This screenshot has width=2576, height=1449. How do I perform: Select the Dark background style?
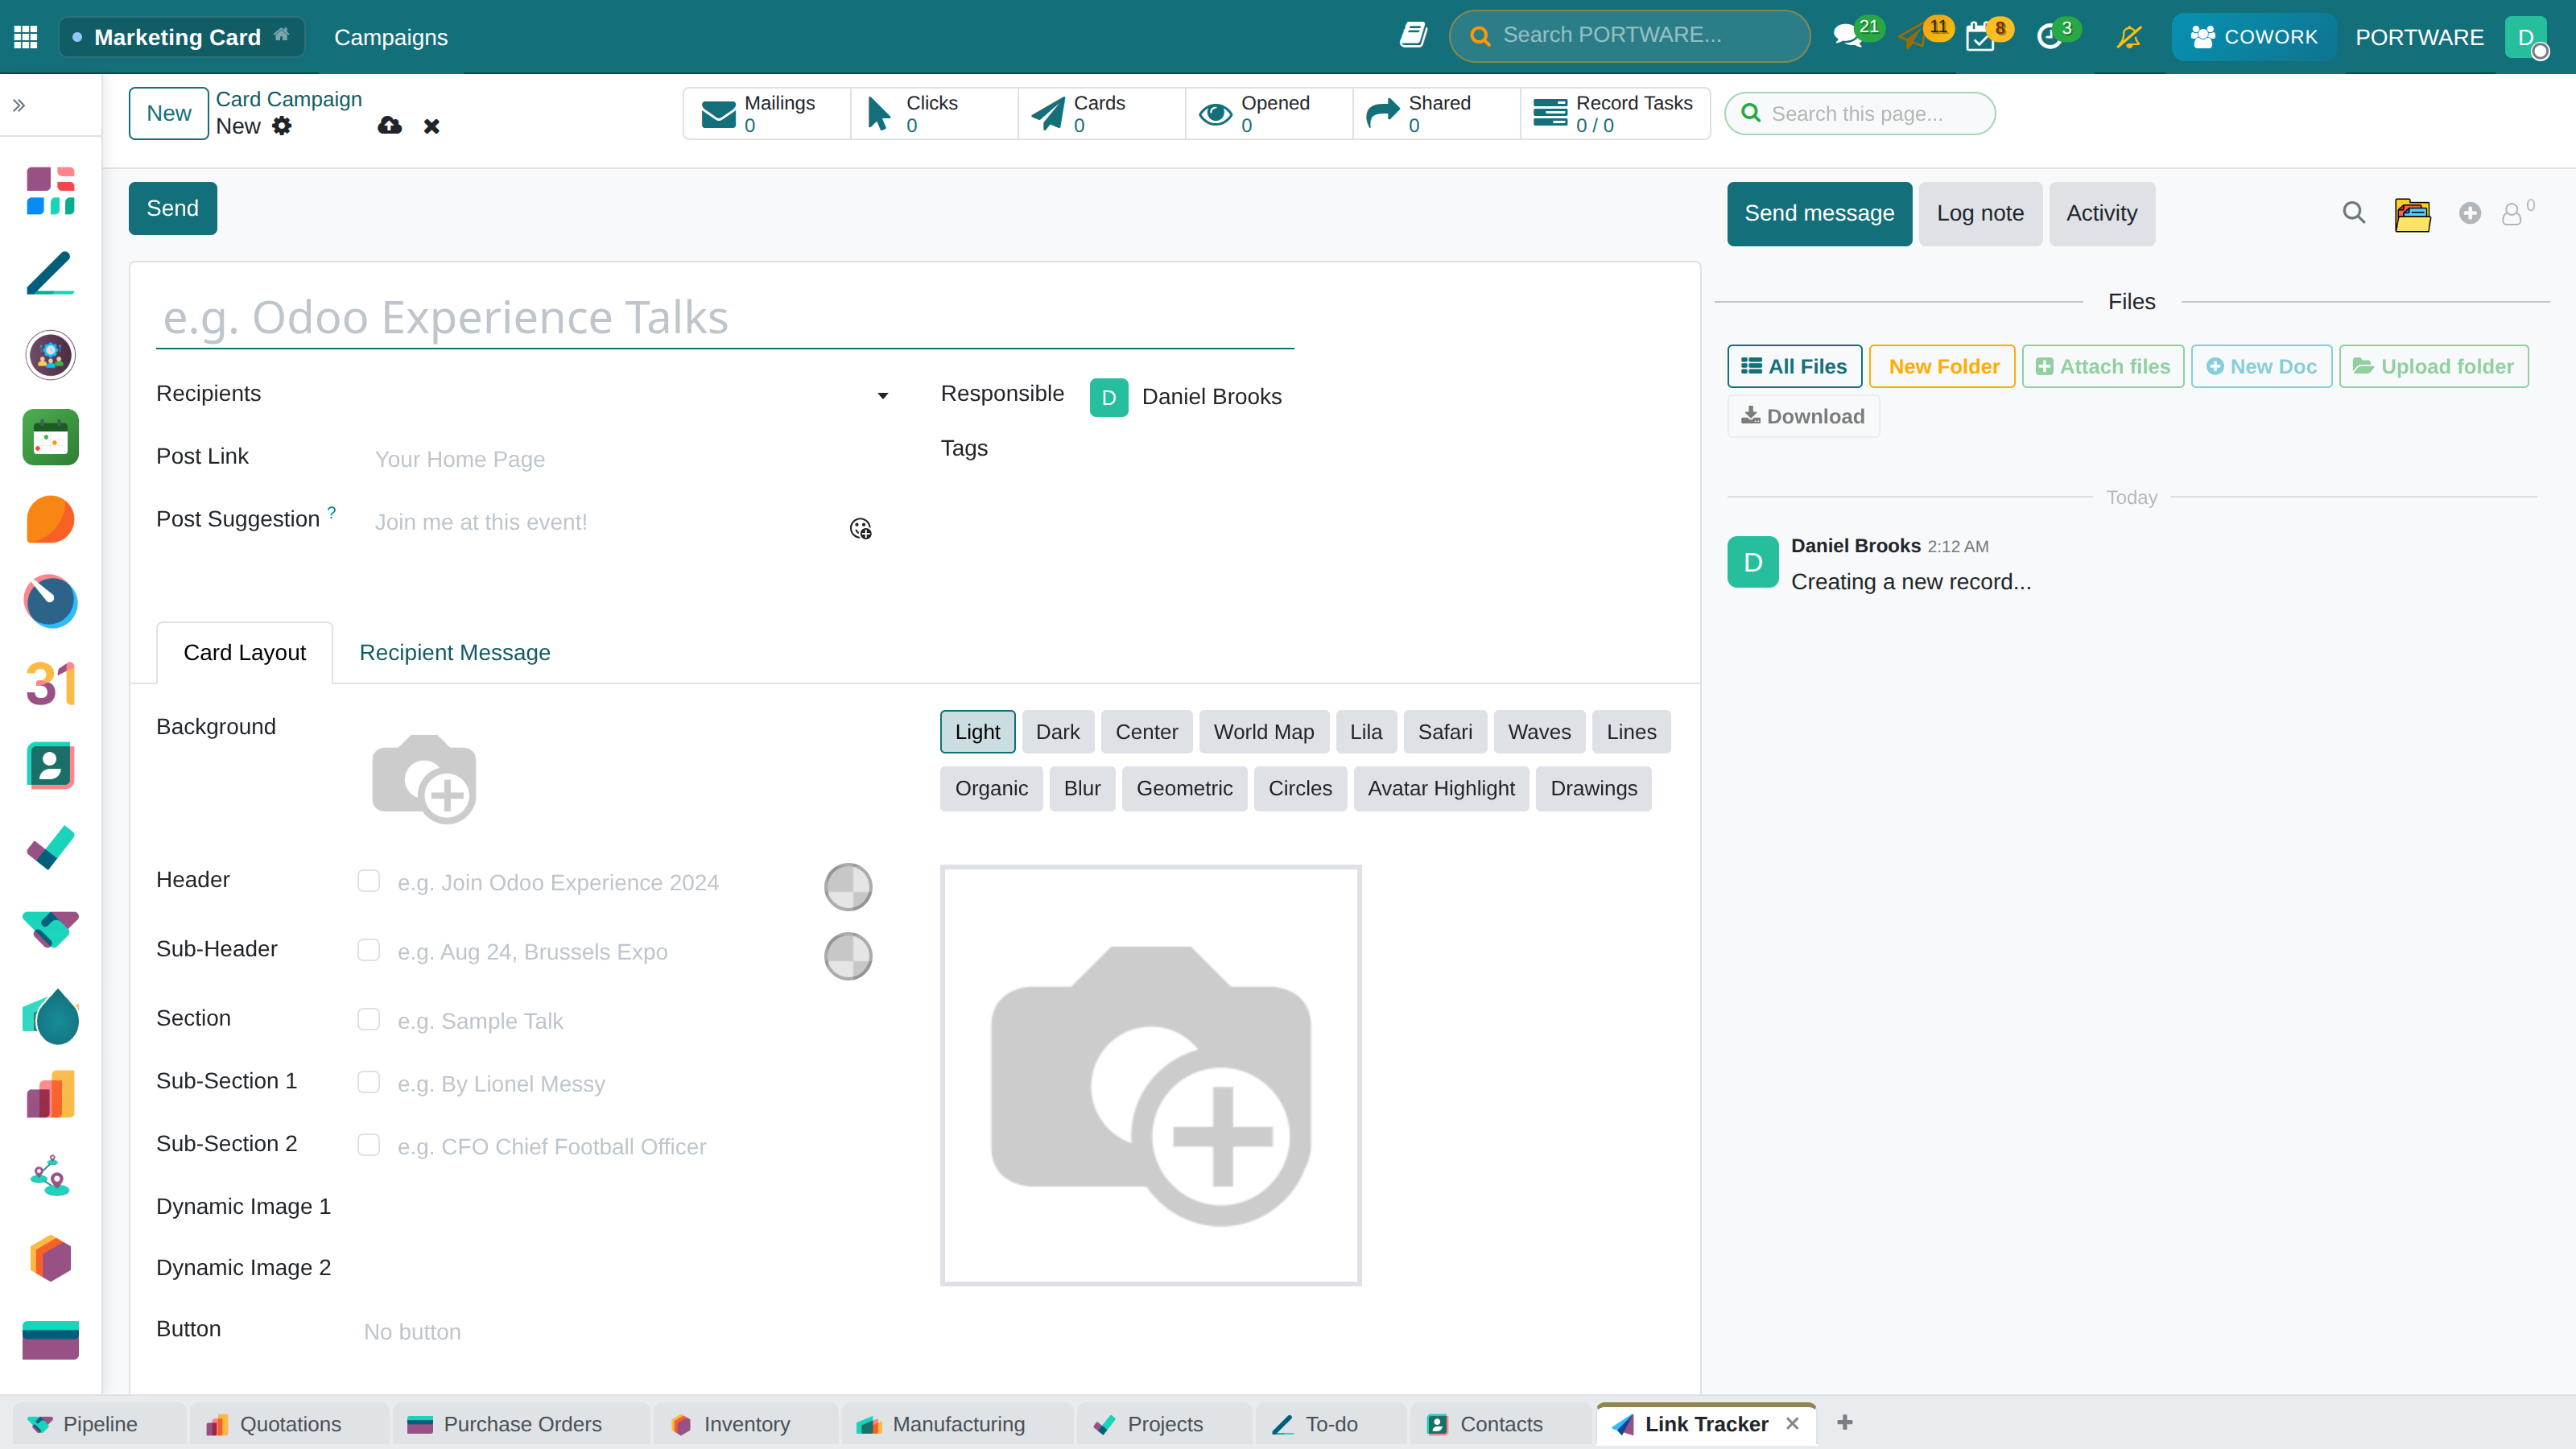pyautogui.click(x=1057, y=732)
